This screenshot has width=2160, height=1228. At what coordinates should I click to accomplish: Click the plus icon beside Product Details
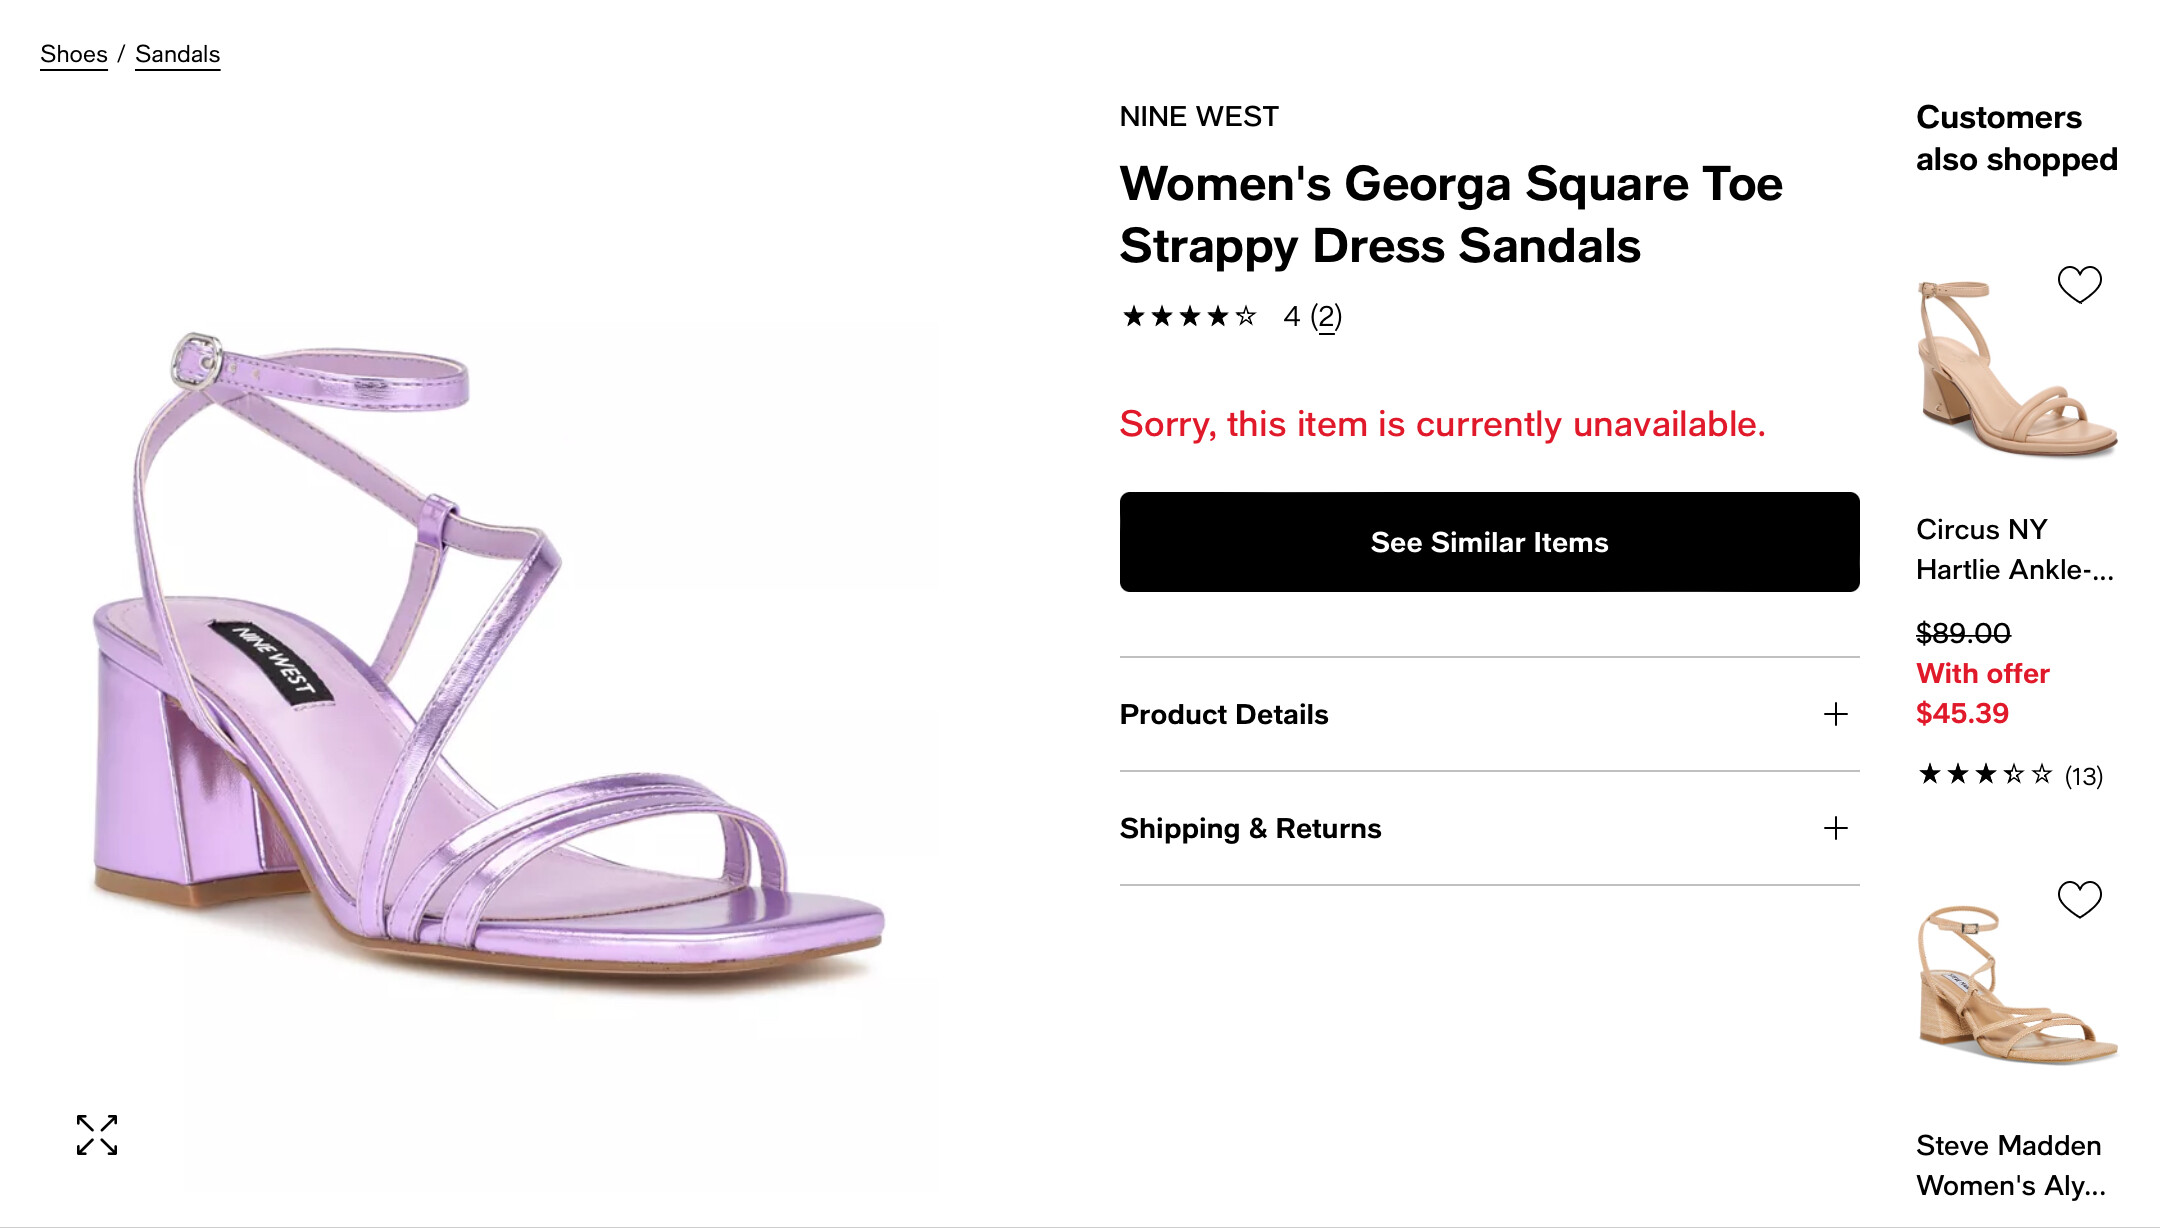click(1835, 714)
